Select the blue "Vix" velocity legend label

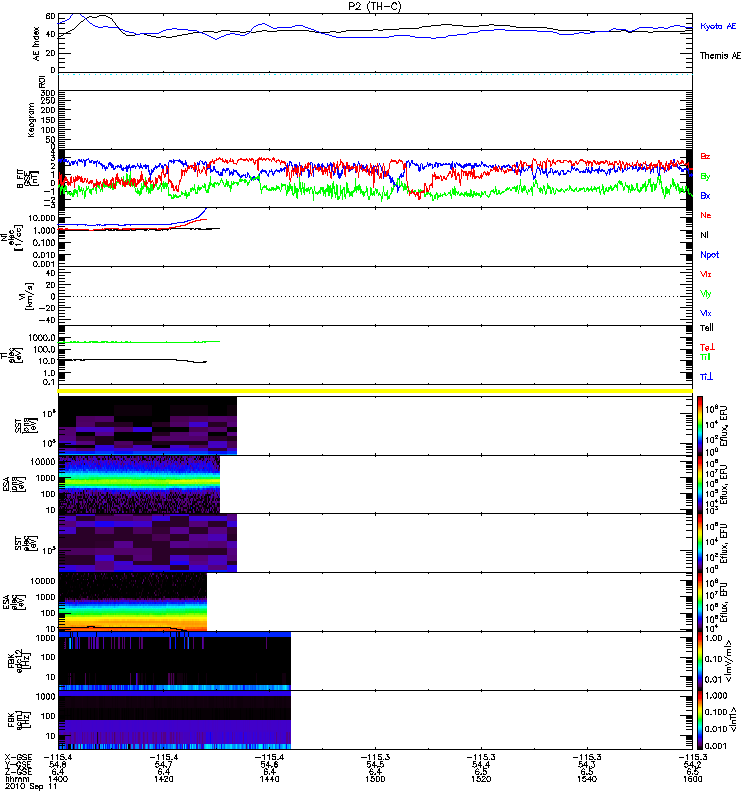(x=706, y=313)
